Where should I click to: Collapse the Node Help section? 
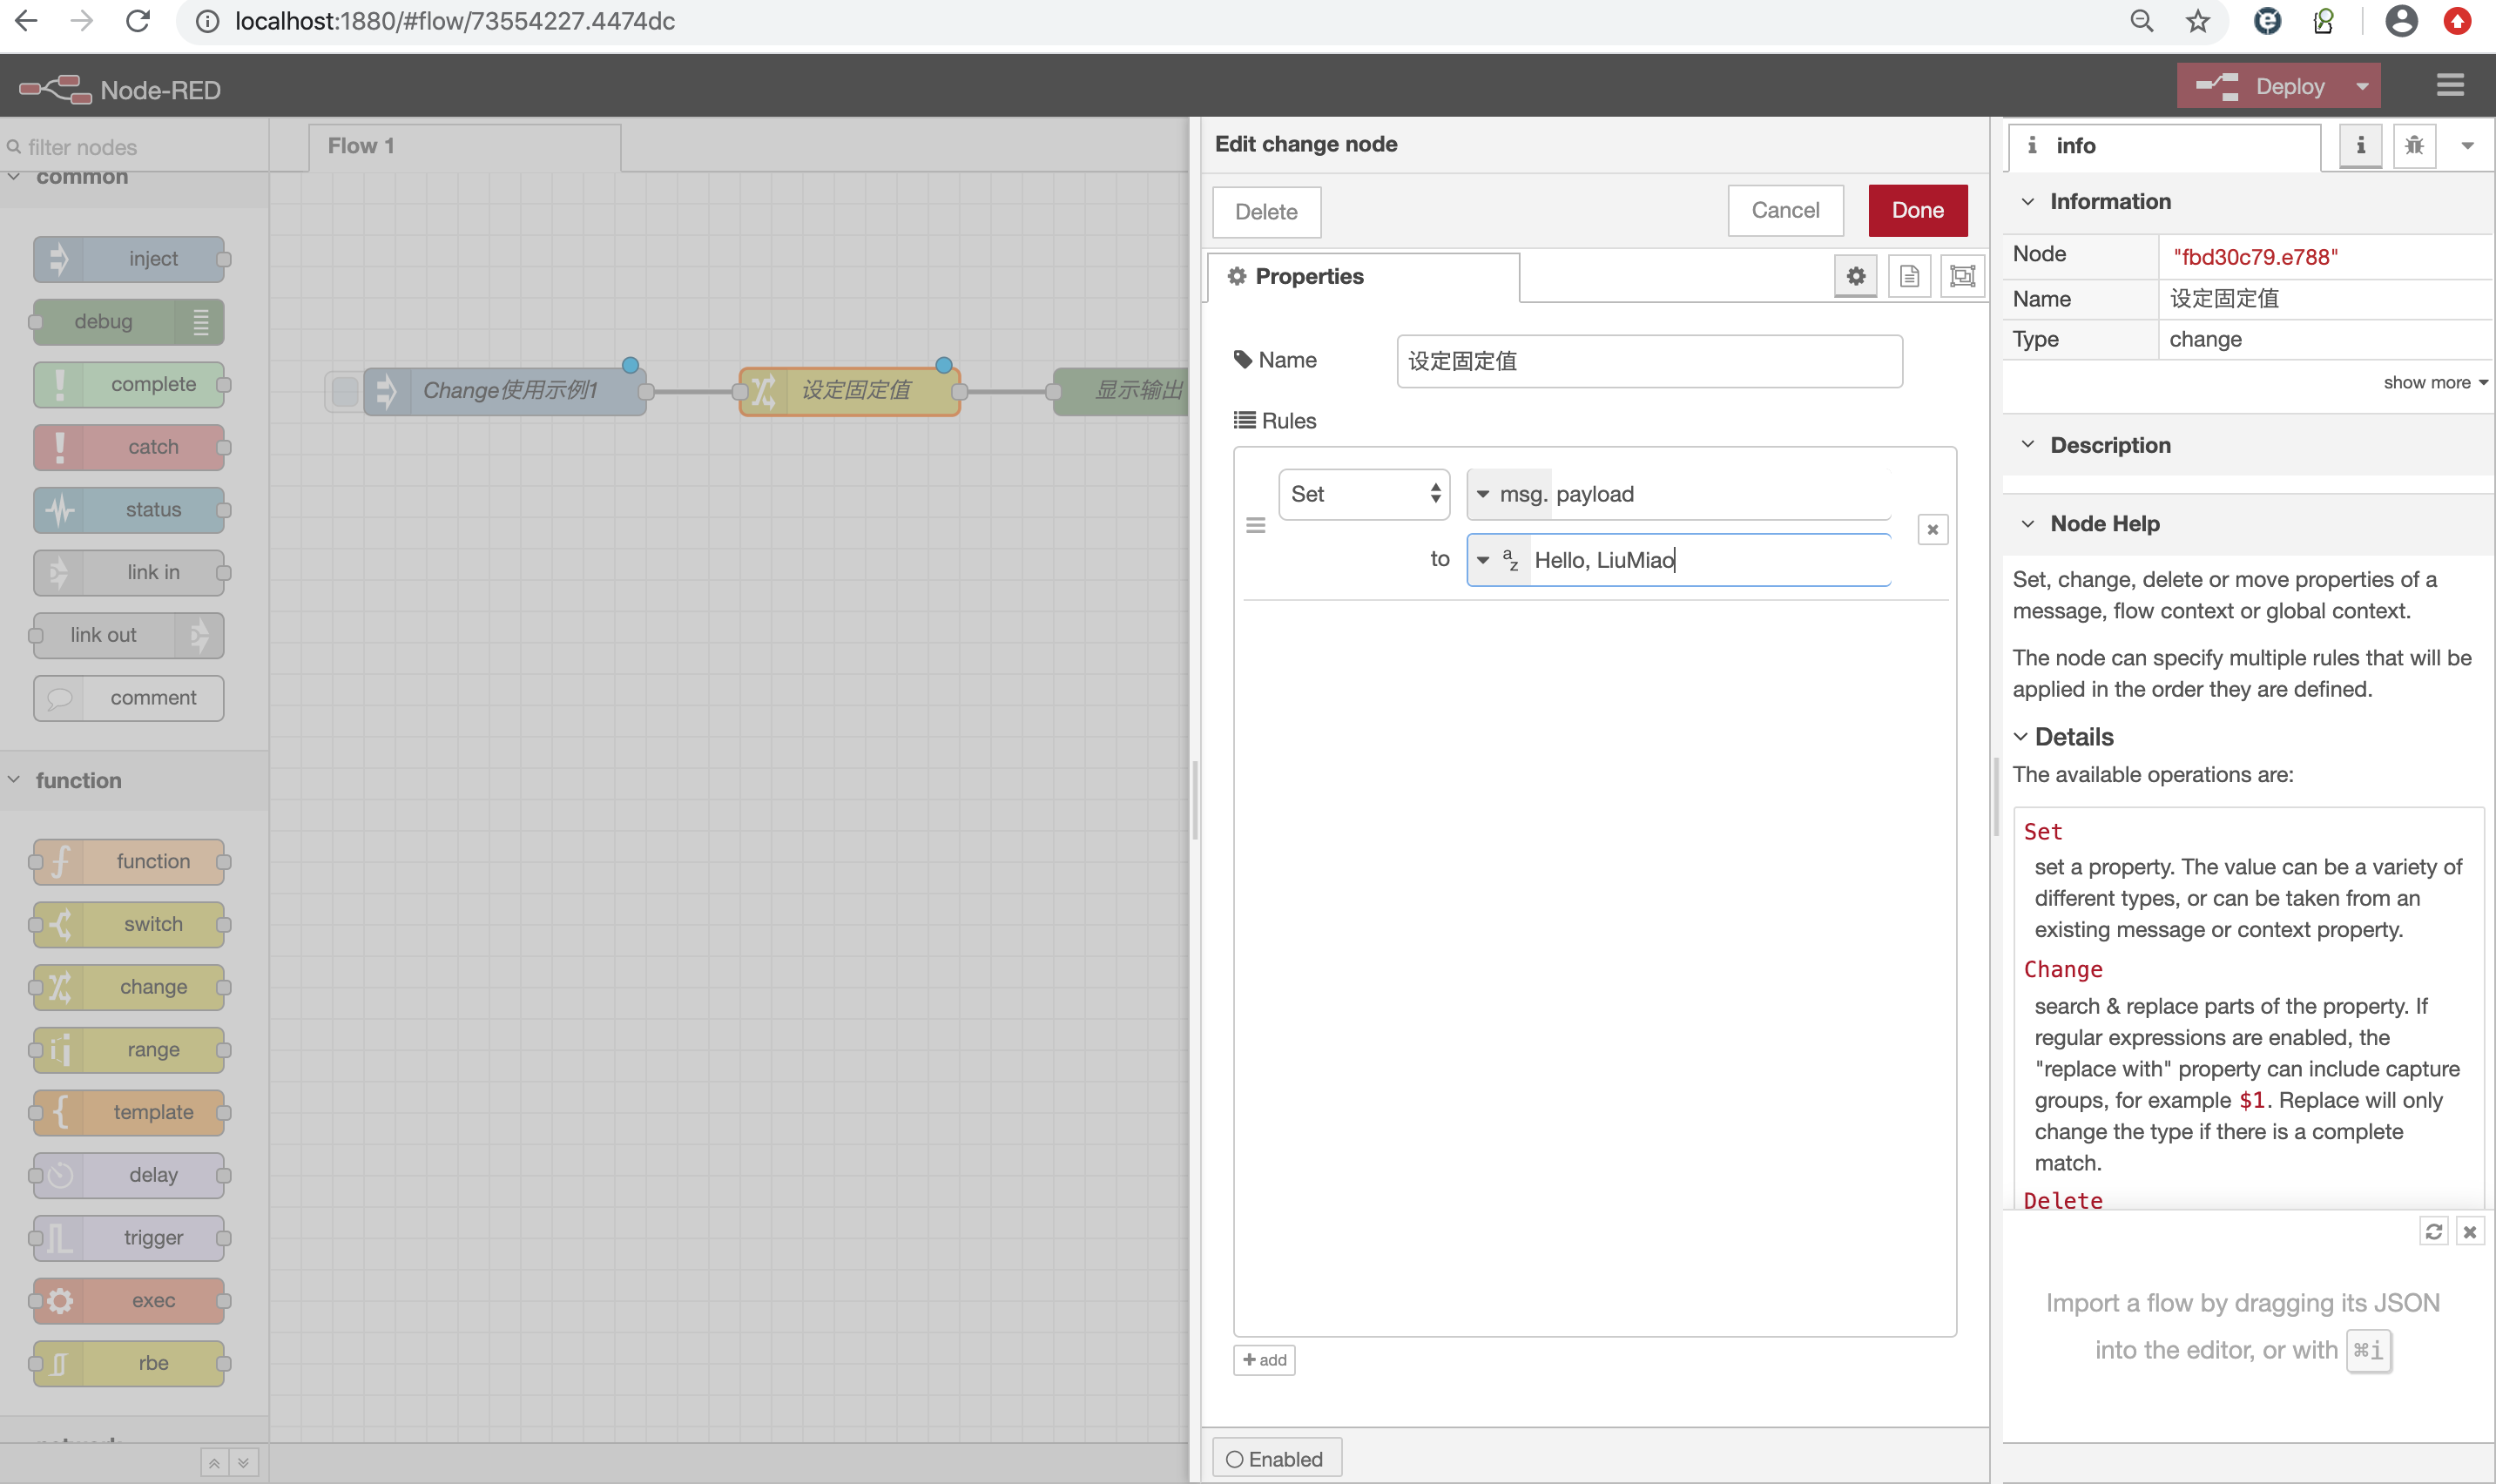[x=2028, y=524]
